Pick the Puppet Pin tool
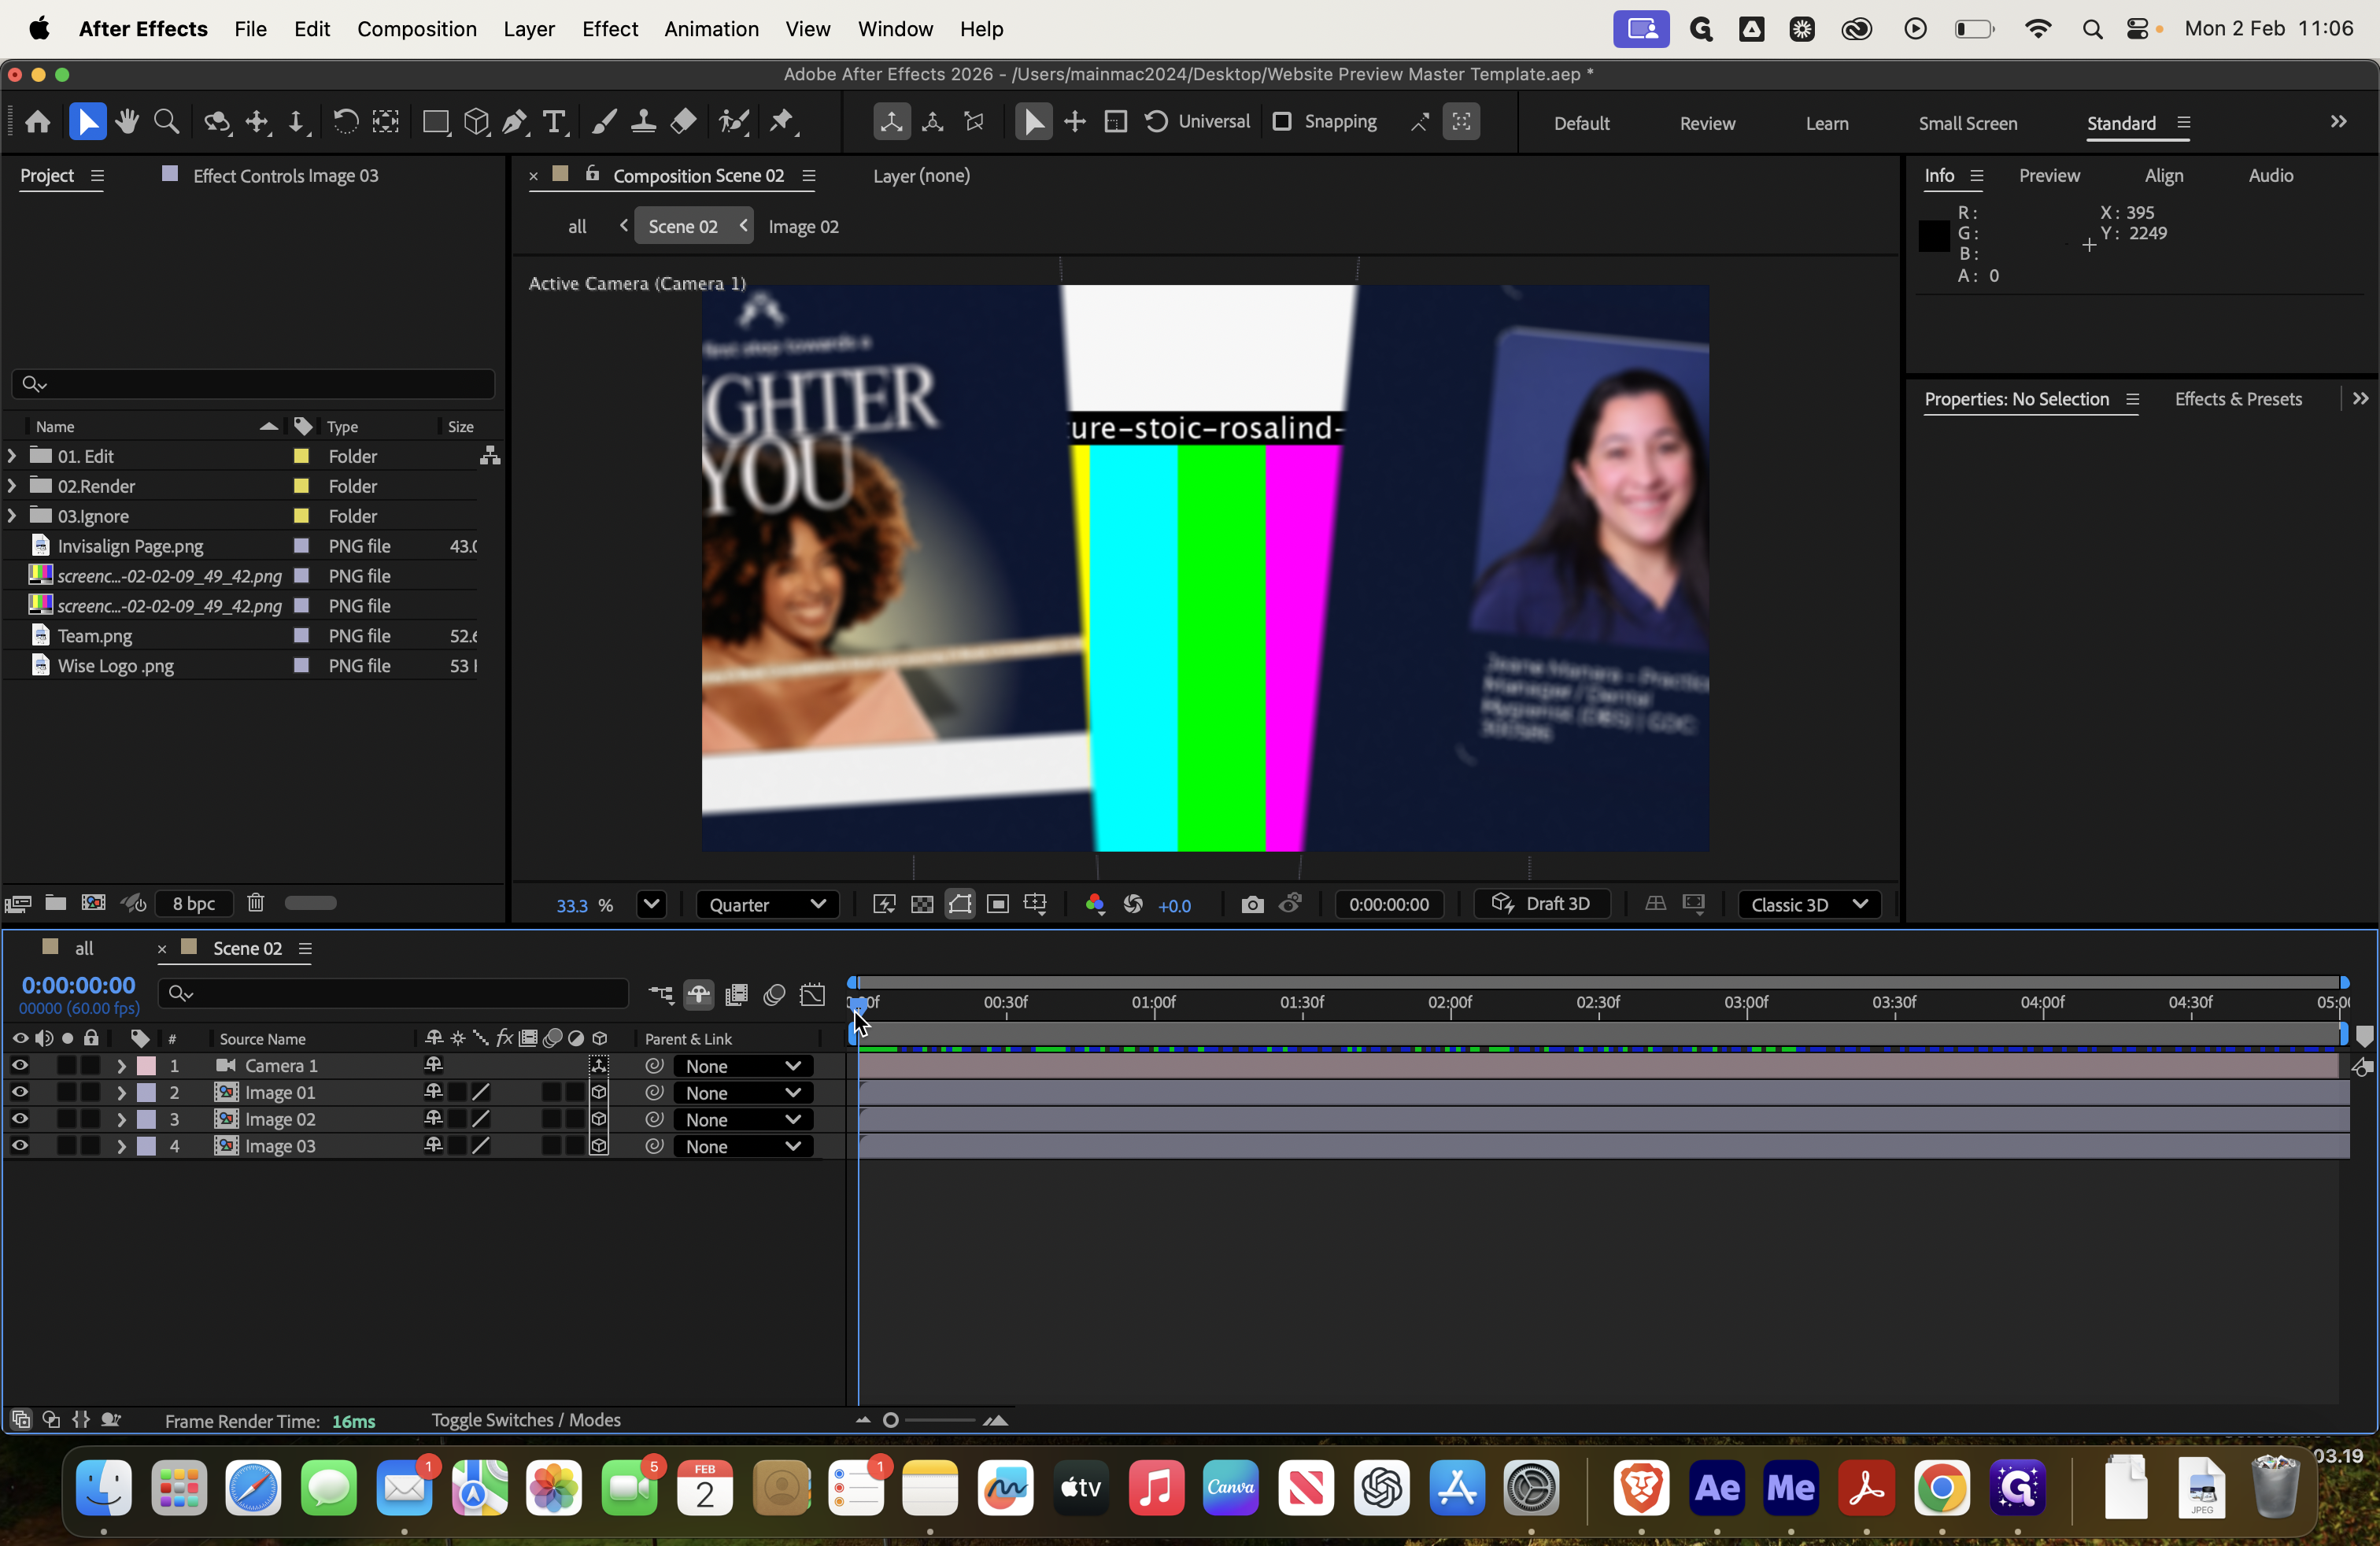 click(x=782, y=122)
